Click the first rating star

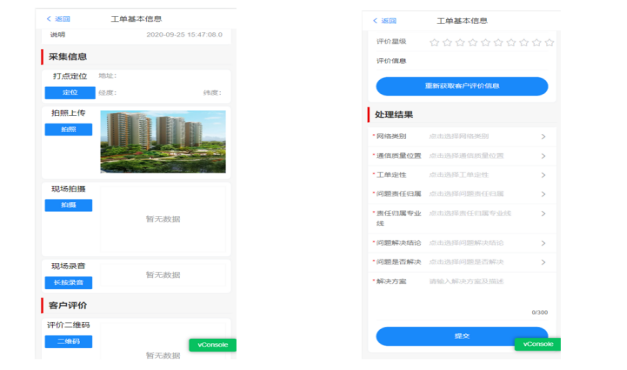tap(434, 42)
